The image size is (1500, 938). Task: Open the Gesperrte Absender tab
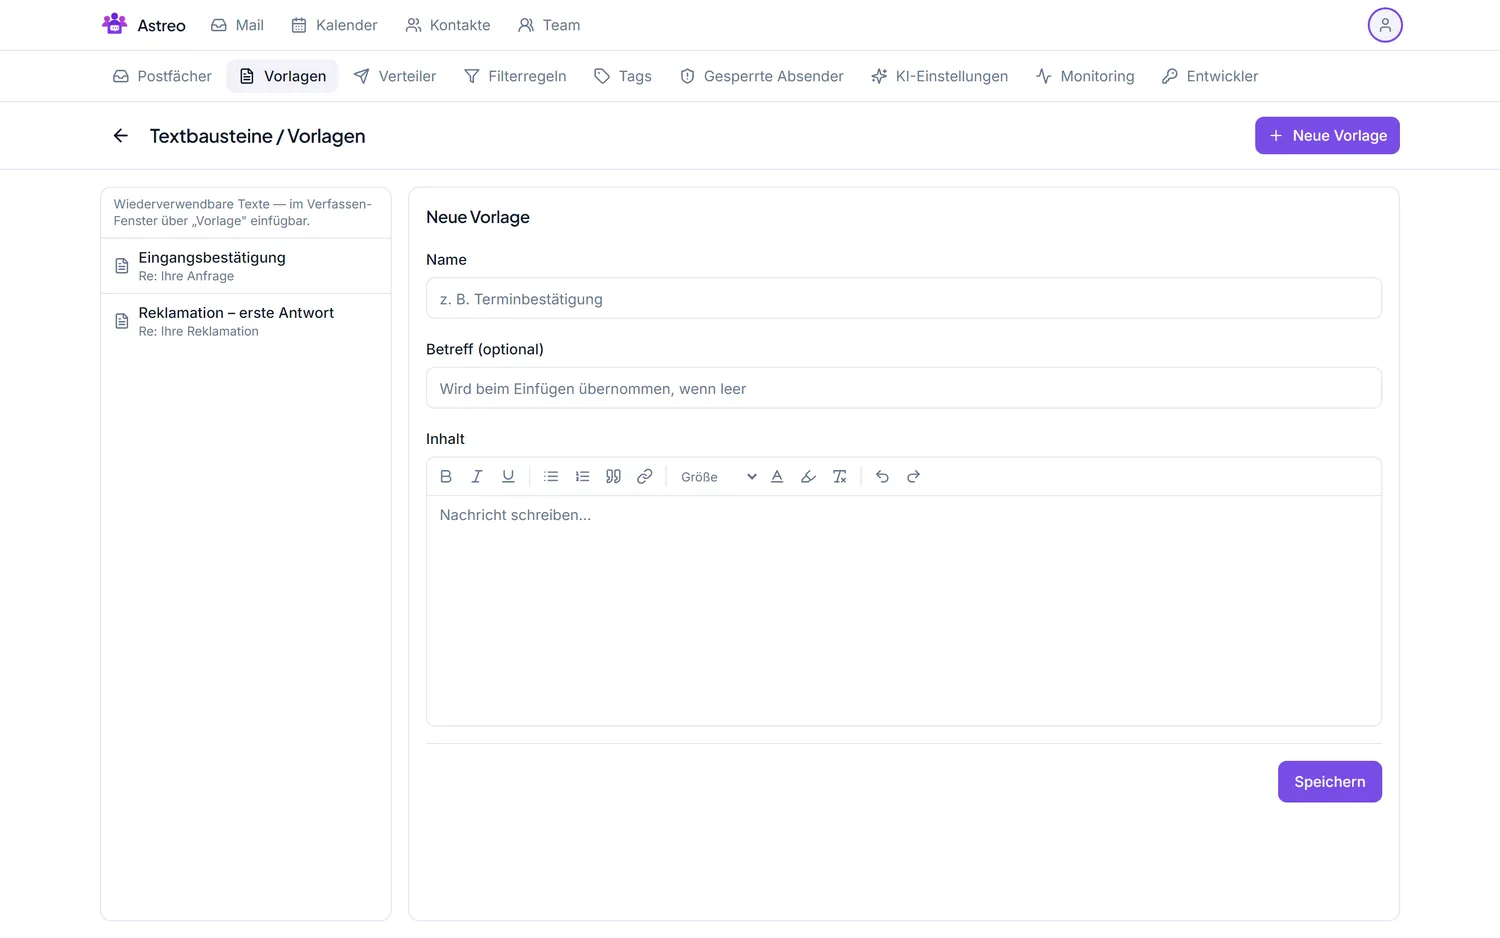coord(762,76)
